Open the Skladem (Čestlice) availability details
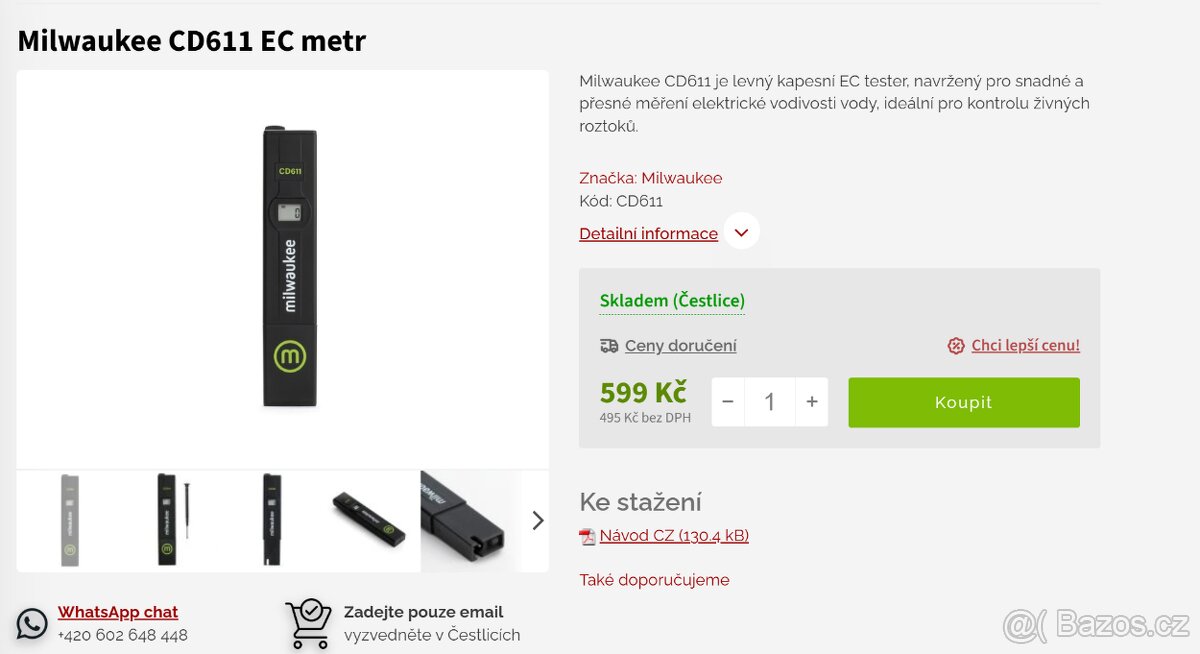 672,300
